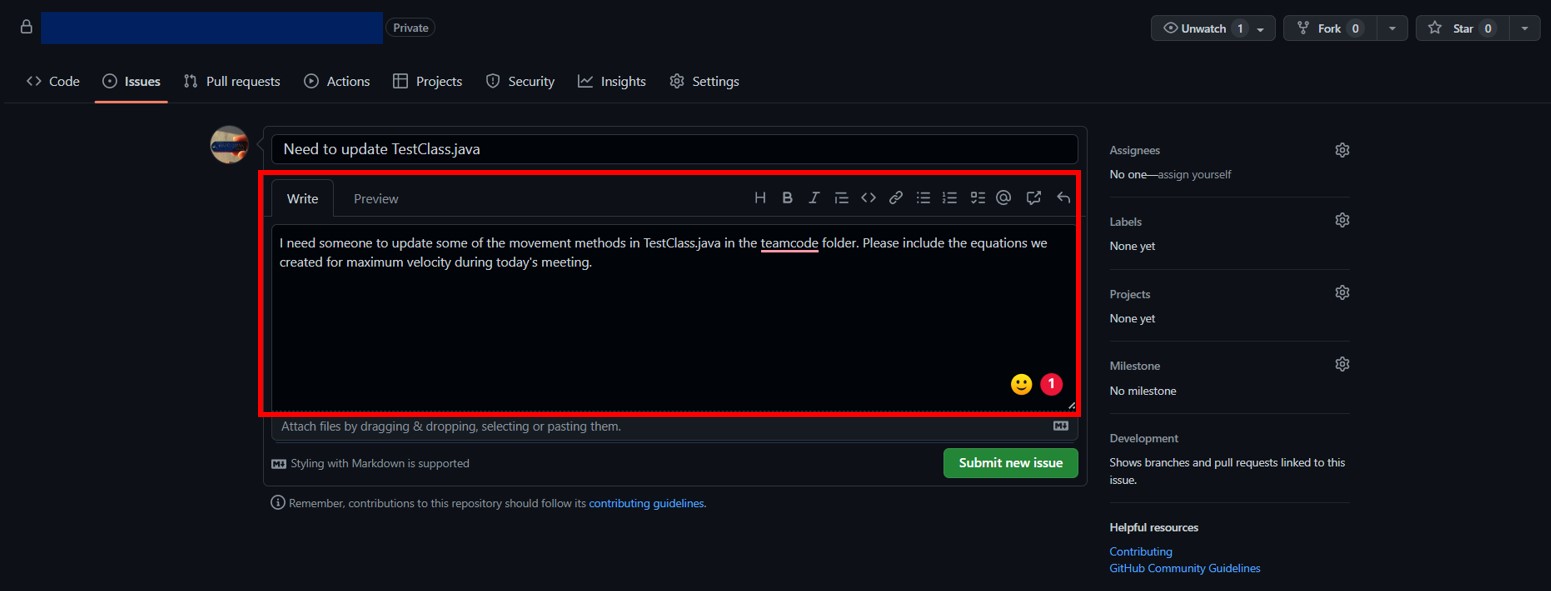Reference an issue or pull request icon

click(1034, 198)
